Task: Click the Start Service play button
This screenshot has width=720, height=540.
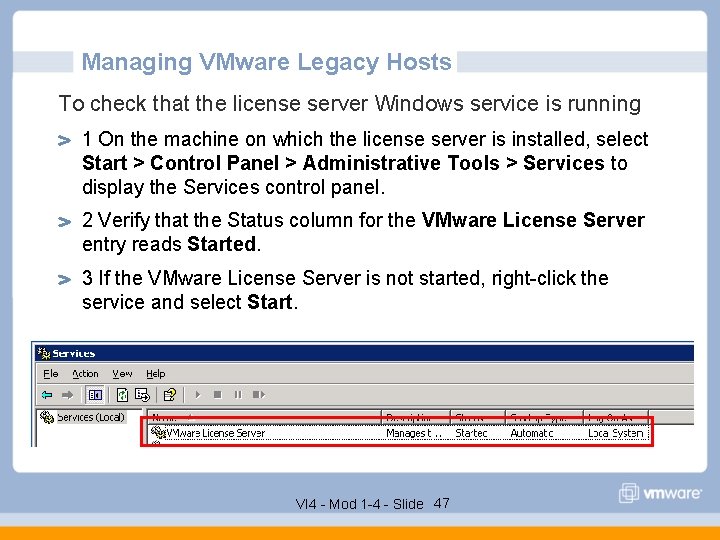Action: click(198, 394)
